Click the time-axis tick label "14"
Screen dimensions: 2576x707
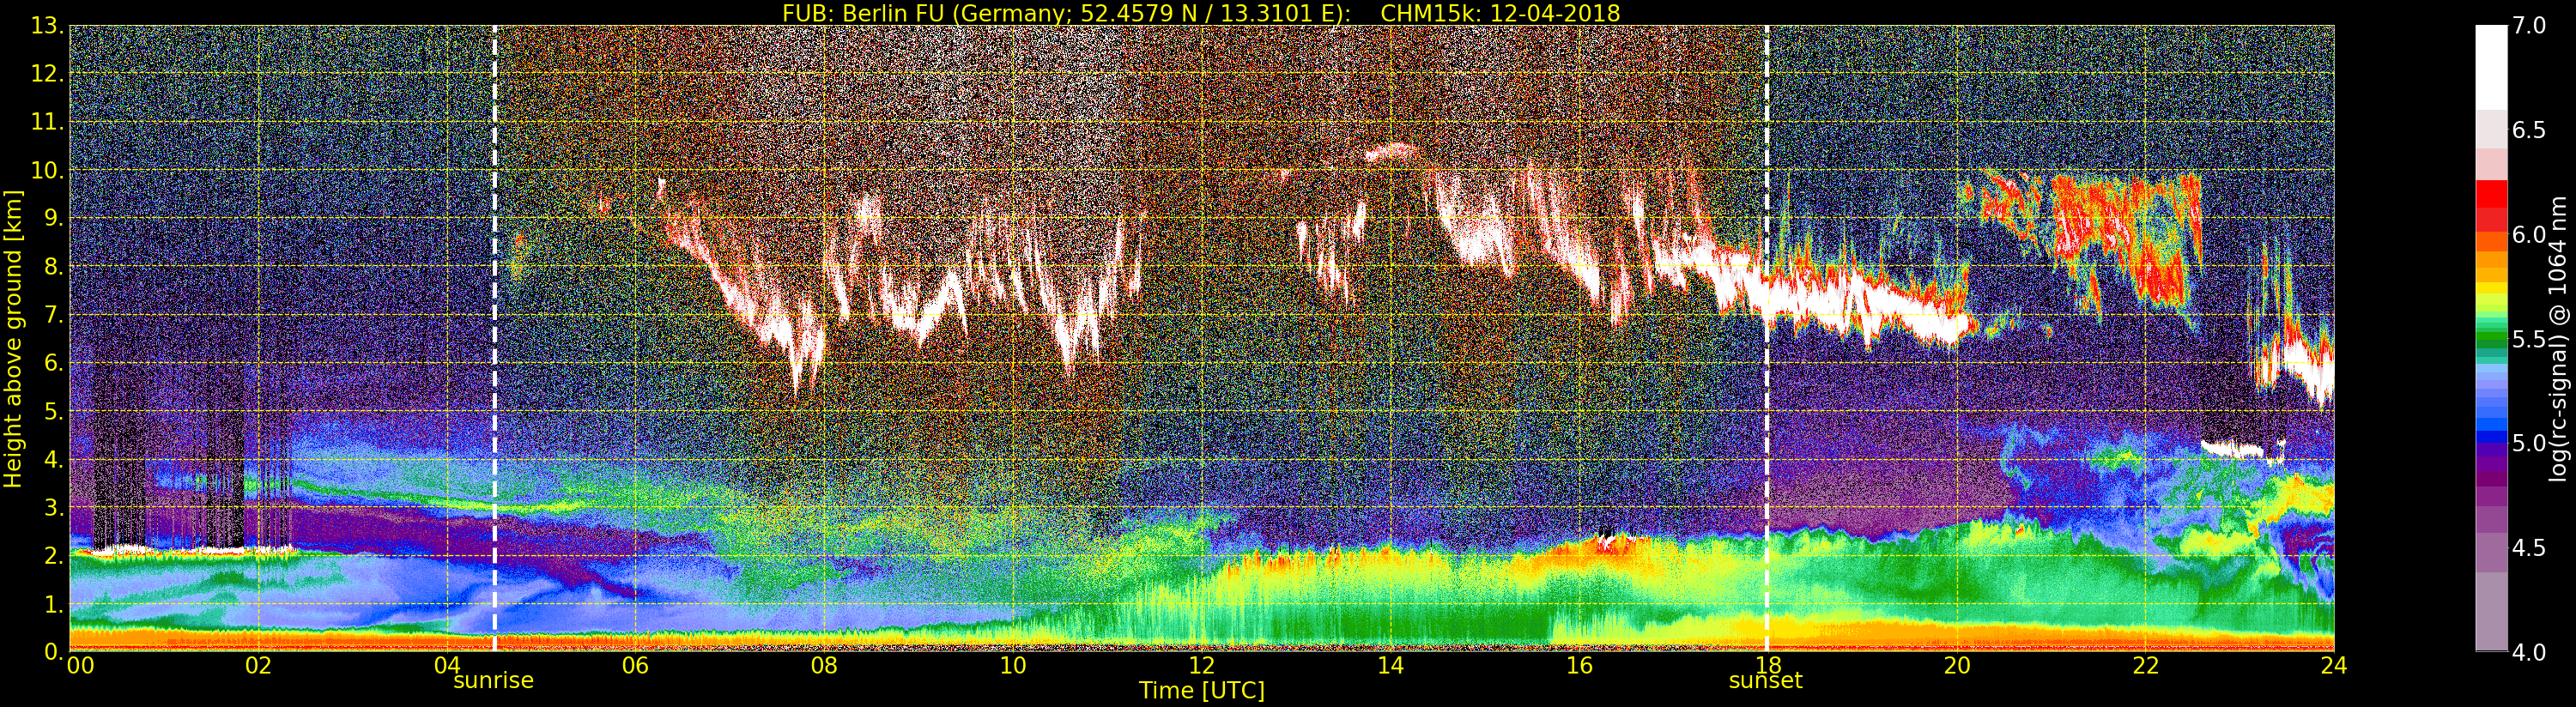(1390, 665)
